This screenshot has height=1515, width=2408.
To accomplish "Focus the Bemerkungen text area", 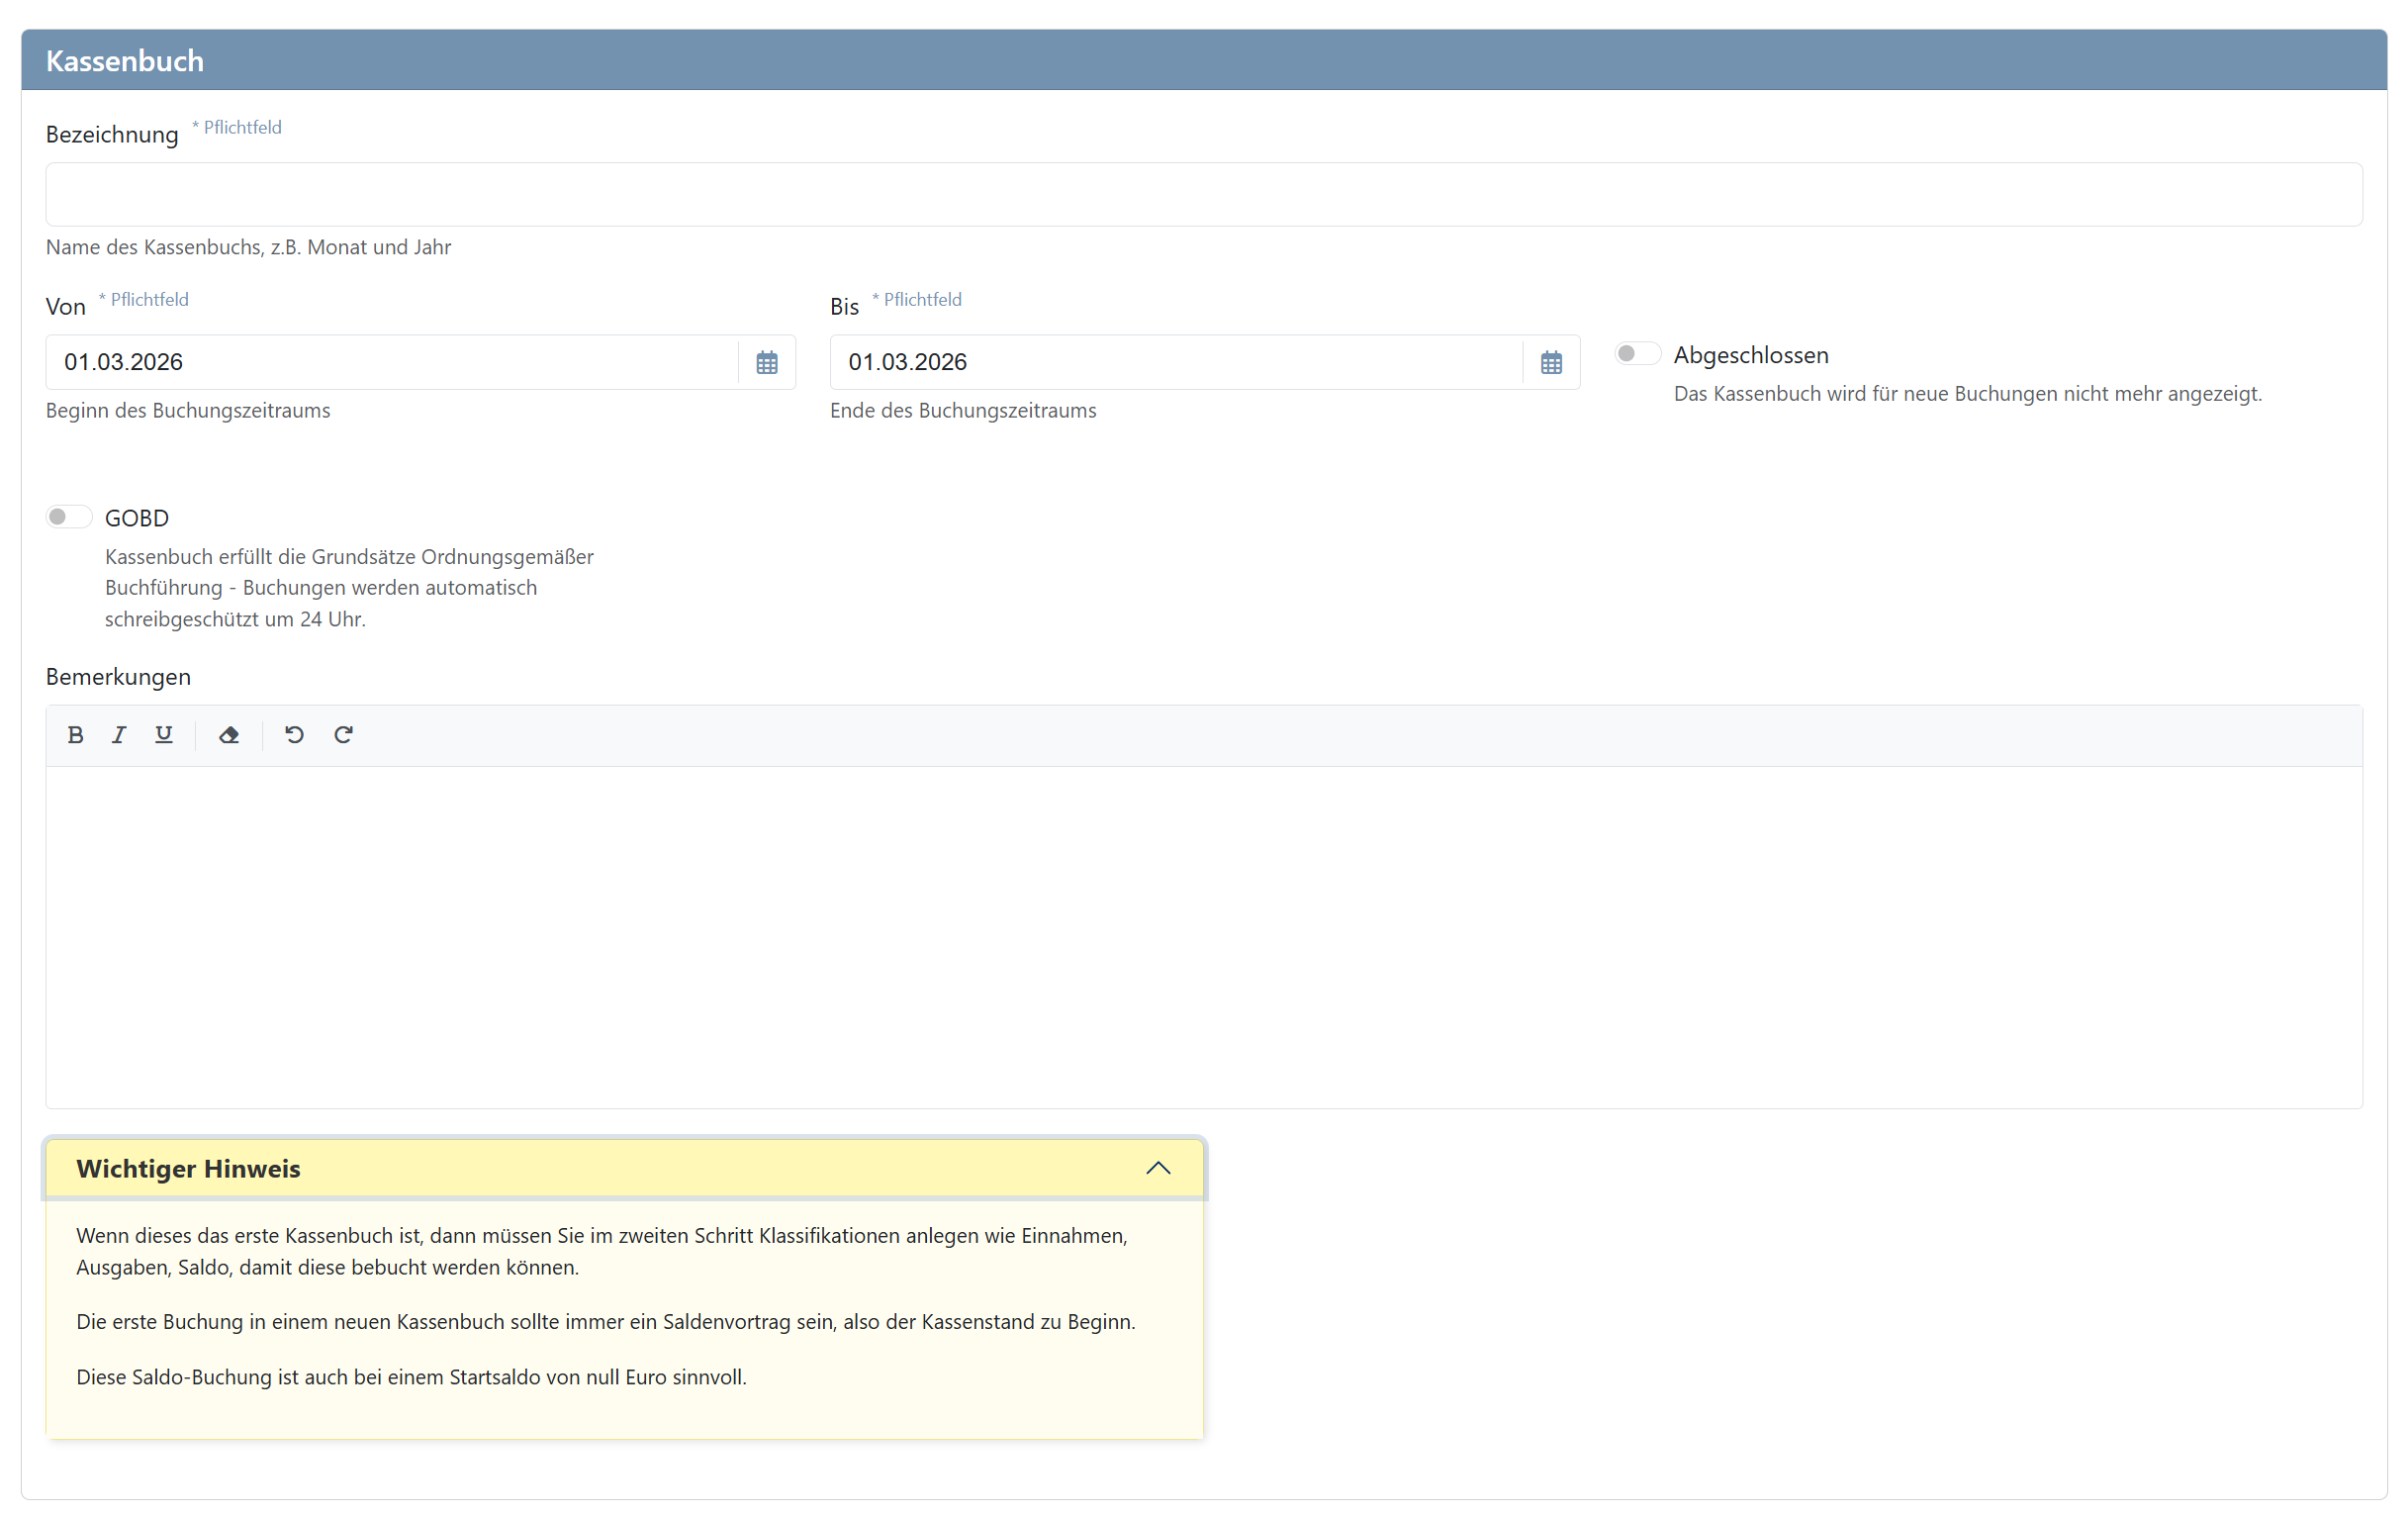I will pos(1203,936).
